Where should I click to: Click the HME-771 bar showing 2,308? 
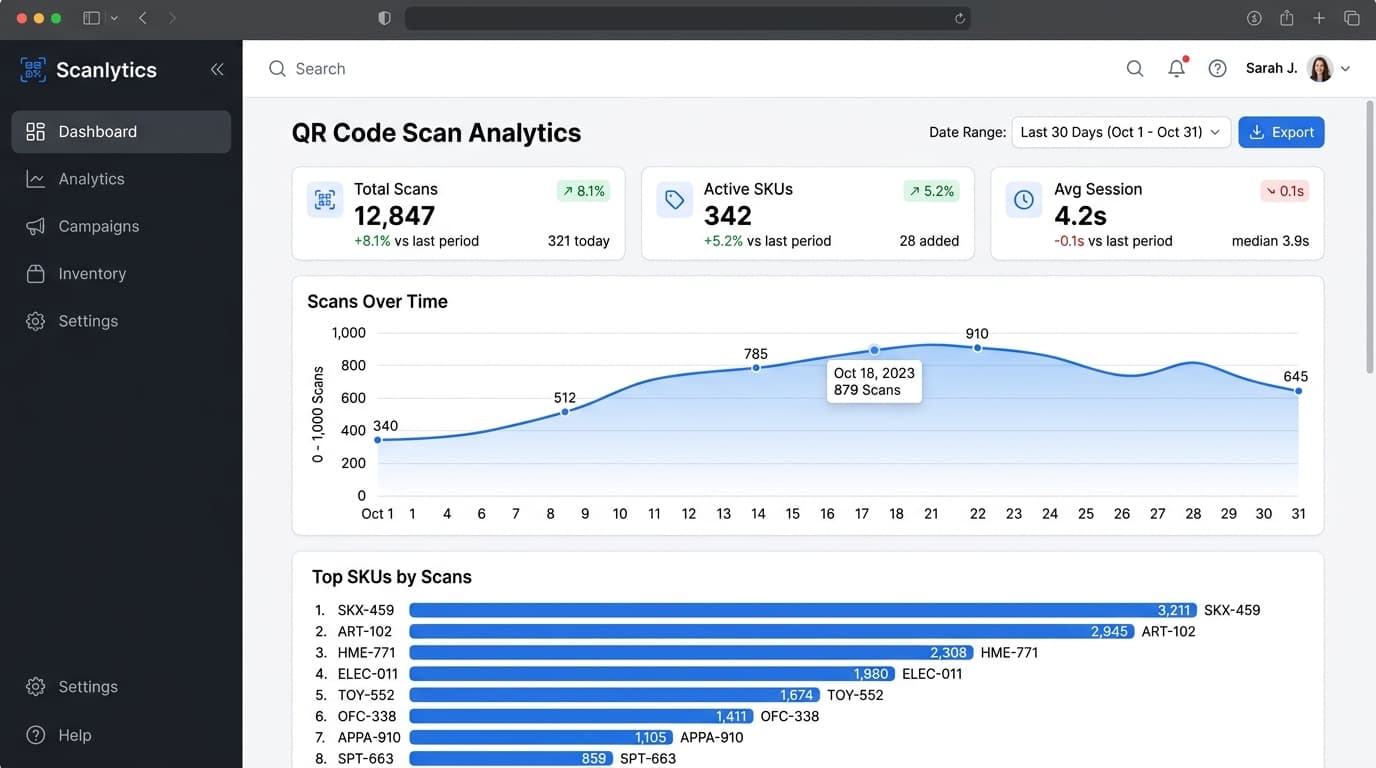coord(691,653)
